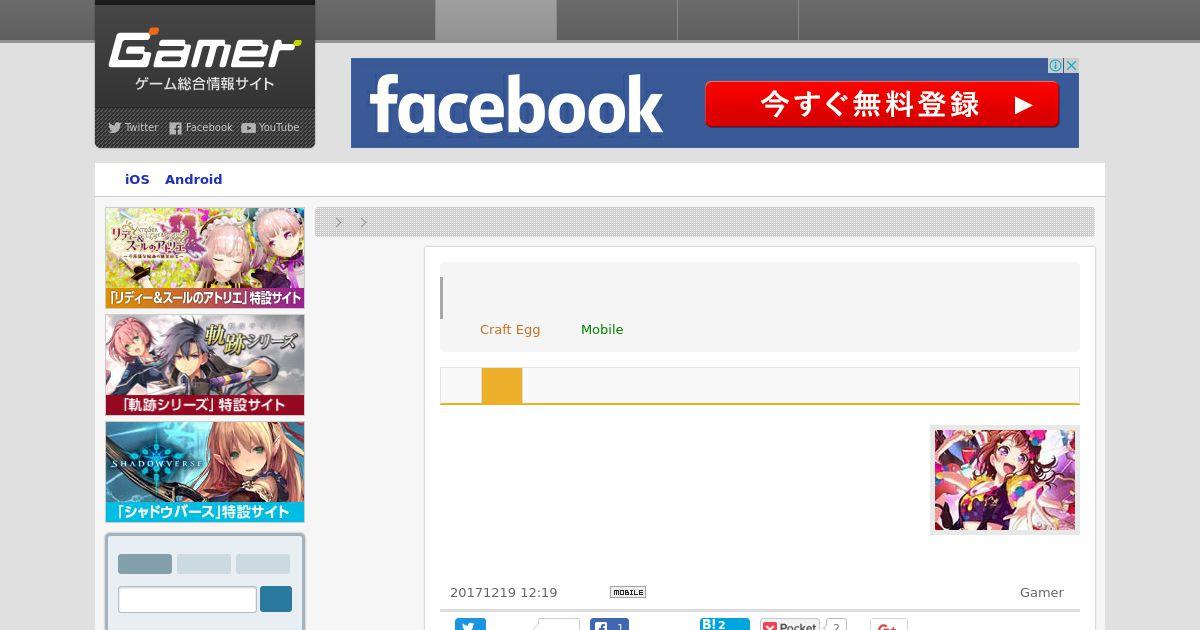Image resolution: width=1200 pixels, height=630 pixels.
Task: Share article via Twitter bird icon
Action: pyautogui.click(x=470, y=625)
